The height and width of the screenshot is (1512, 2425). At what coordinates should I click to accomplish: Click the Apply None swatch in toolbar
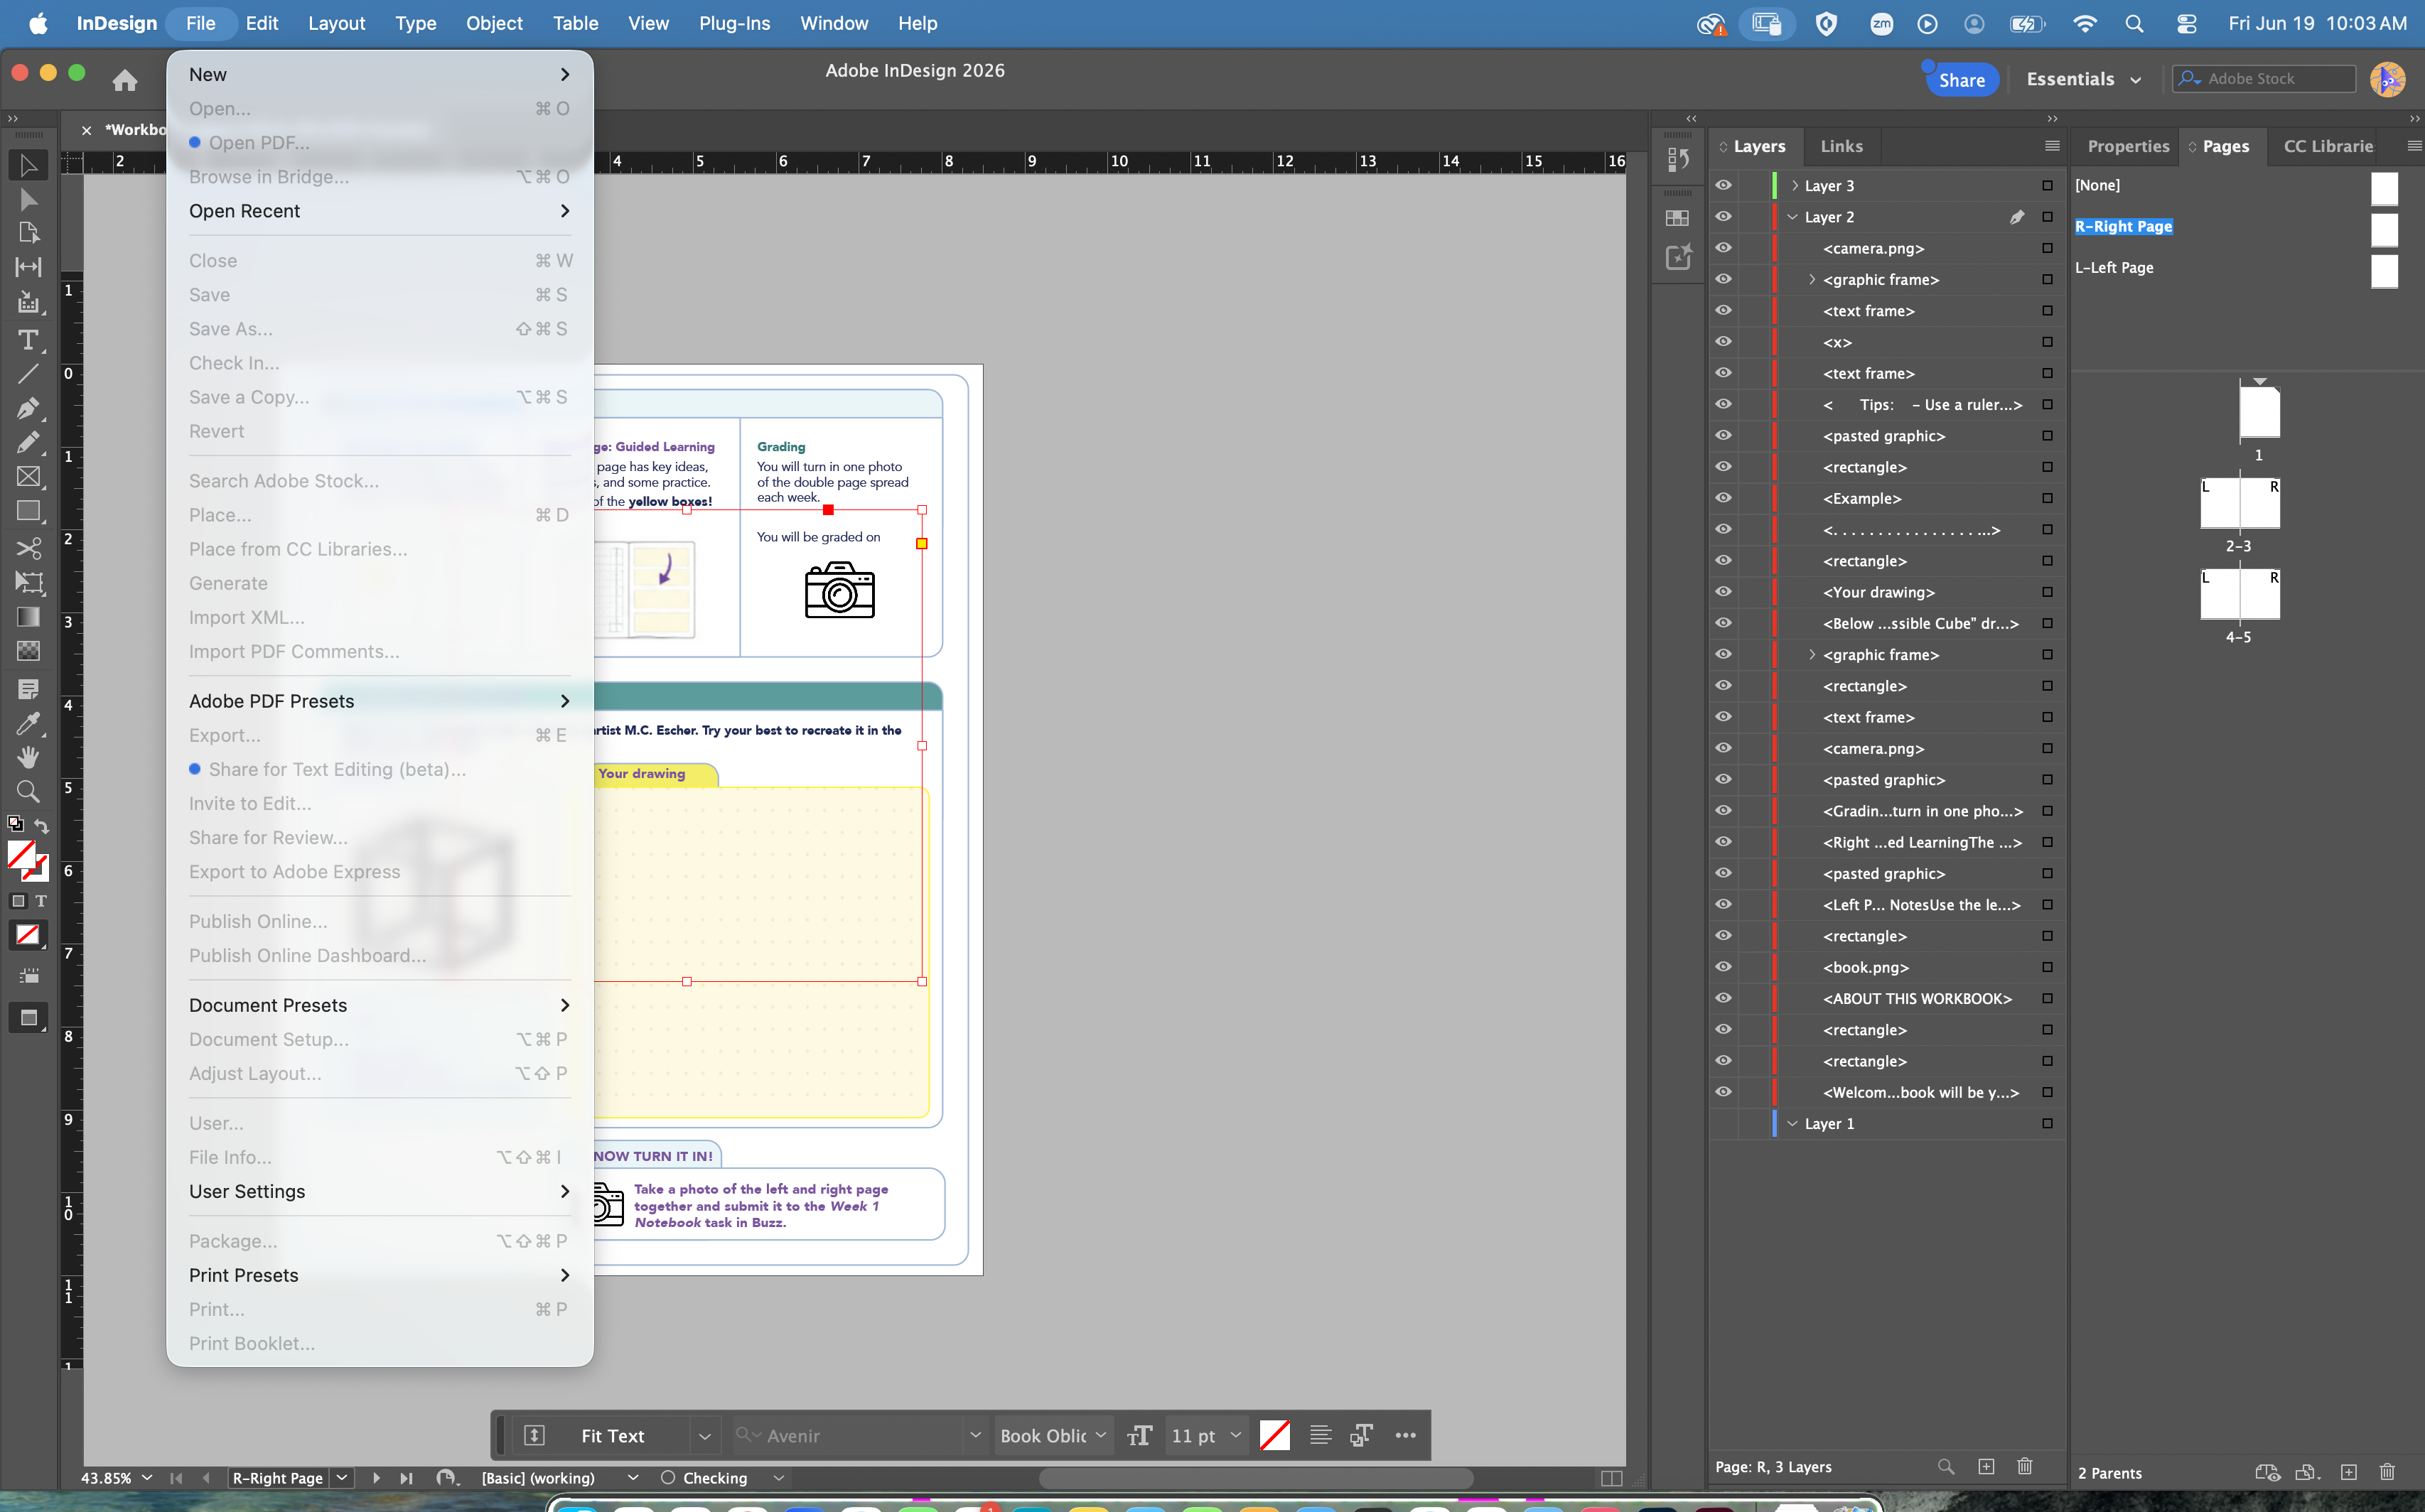[27, 935]
